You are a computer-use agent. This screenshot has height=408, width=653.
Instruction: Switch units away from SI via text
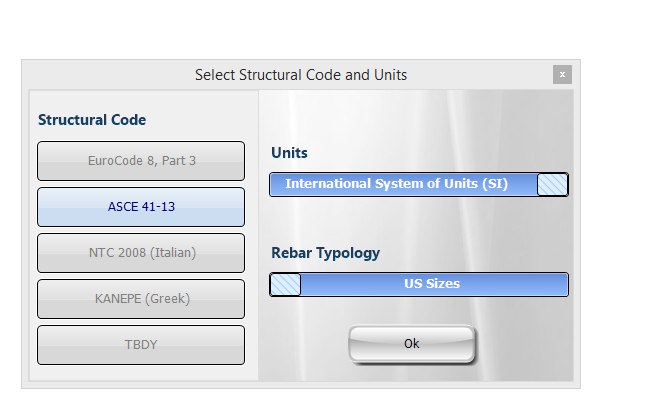pyautogui.click(x=396, y=184)
